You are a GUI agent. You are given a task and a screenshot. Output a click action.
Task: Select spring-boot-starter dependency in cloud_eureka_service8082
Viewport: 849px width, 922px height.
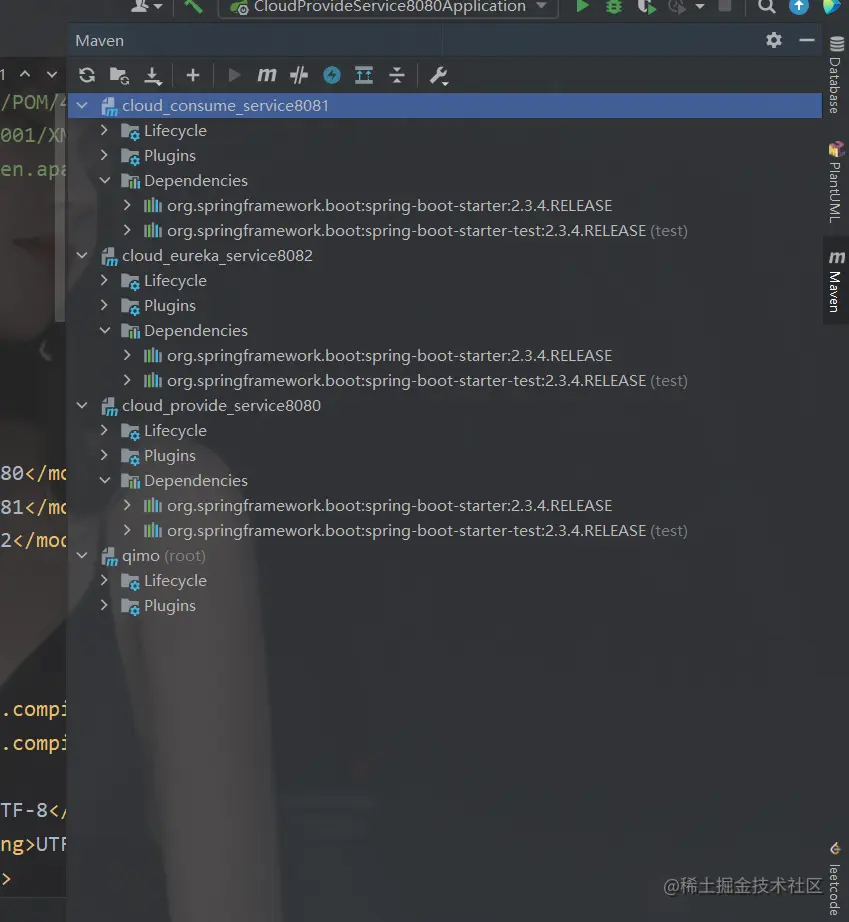[444, 356]
